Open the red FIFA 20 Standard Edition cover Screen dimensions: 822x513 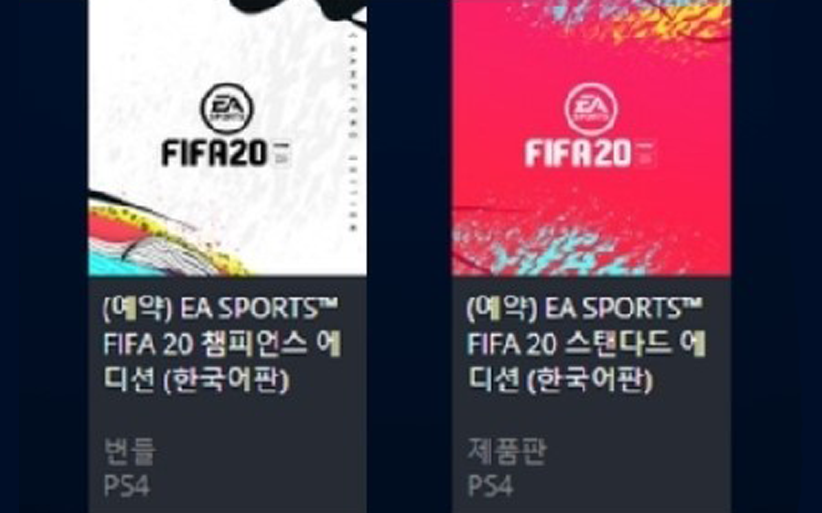591,137
